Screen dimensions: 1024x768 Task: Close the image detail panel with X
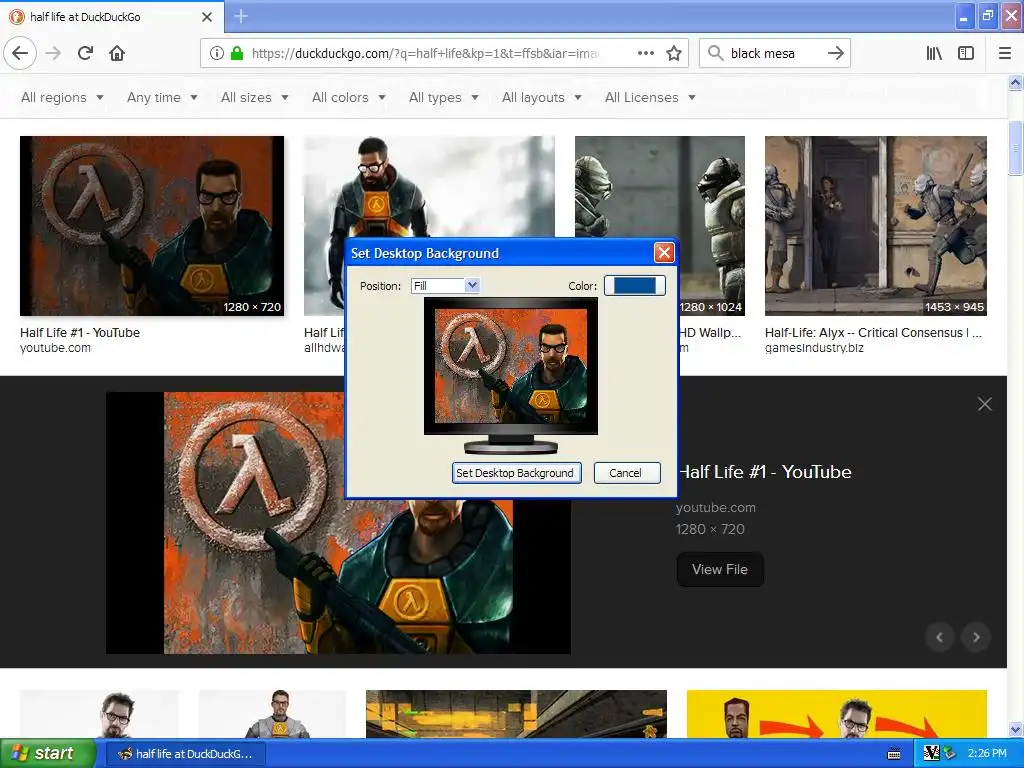pos(984,404)
